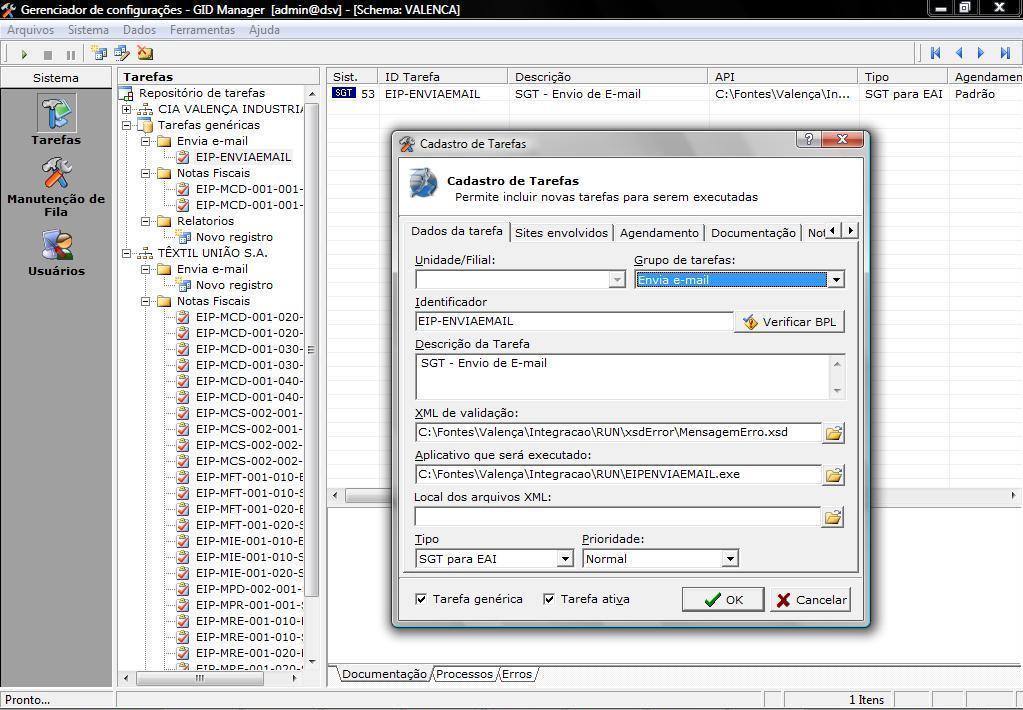Browse for the Aplicativo executable file

click(833, 475)
